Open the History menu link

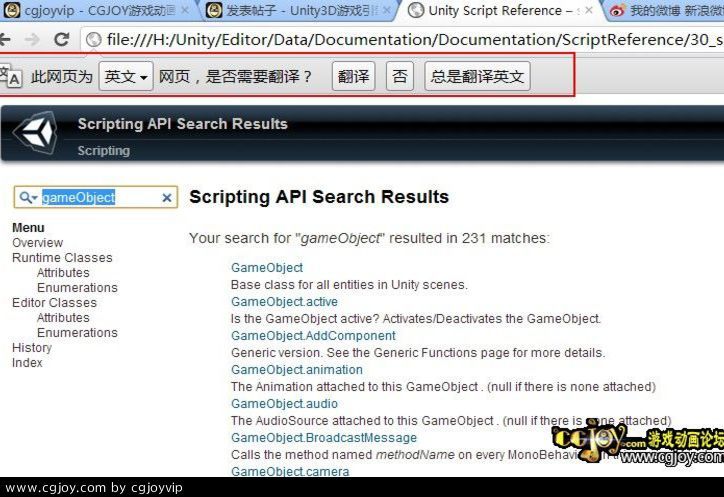coord(32,347)
